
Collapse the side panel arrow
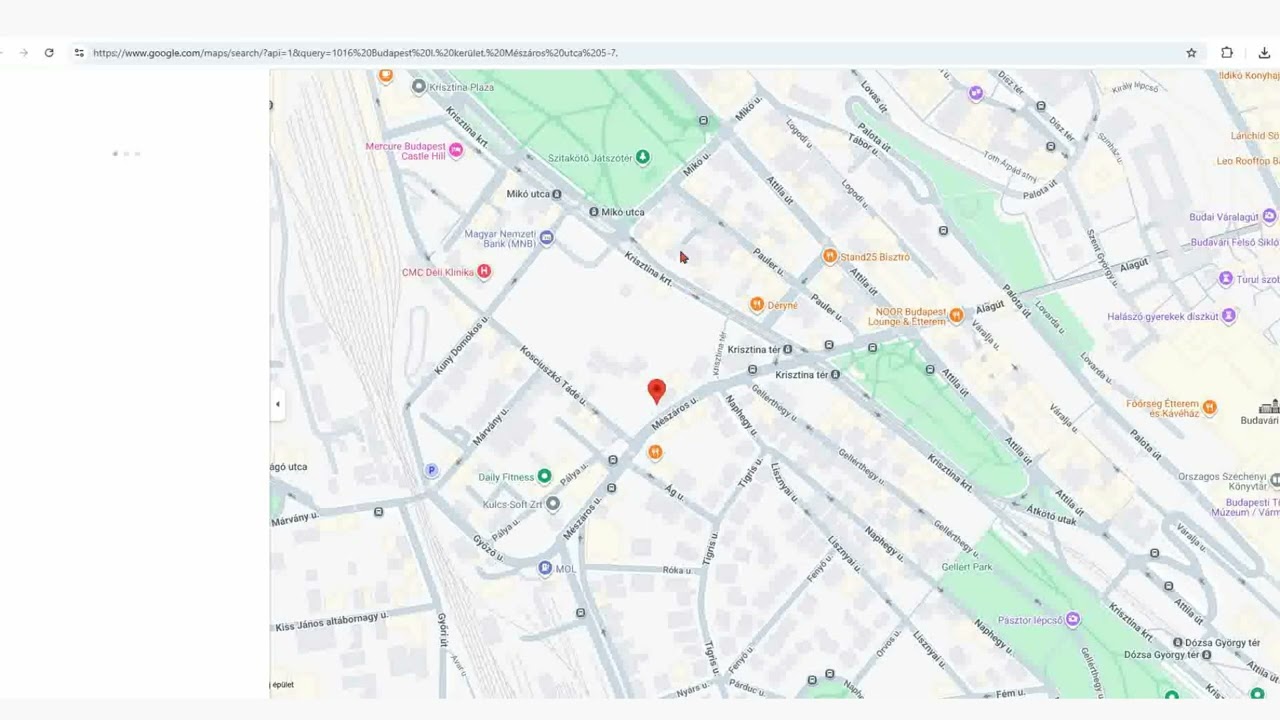278,404
